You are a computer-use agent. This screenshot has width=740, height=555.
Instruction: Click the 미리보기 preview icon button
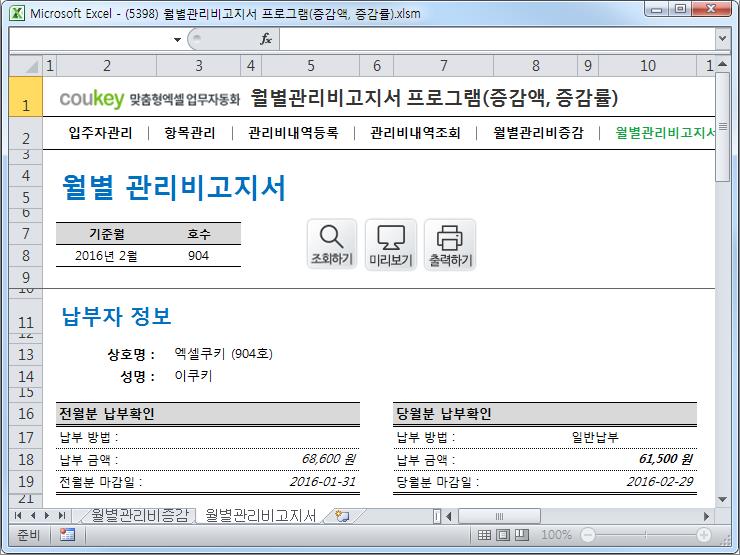click(391, 244)
